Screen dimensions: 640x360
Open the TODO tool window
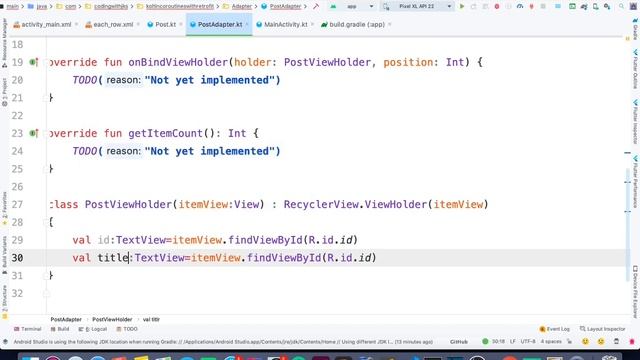(x=127, y=329)
